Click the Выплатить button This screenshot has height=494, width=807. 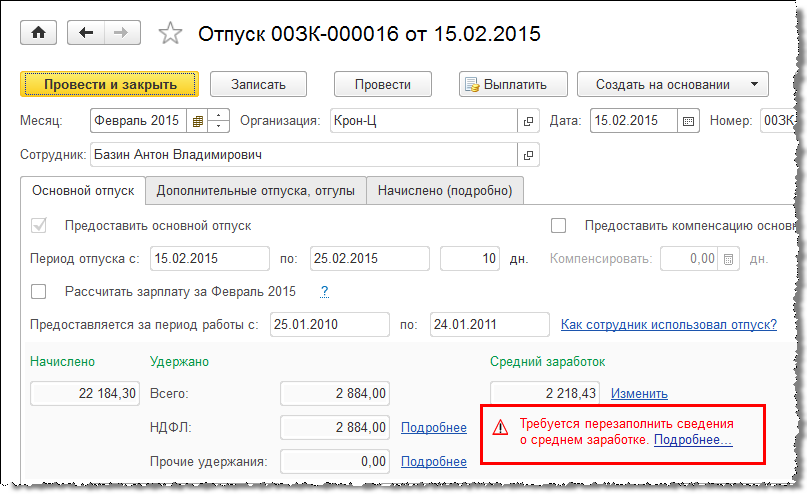tap(513, 84)
